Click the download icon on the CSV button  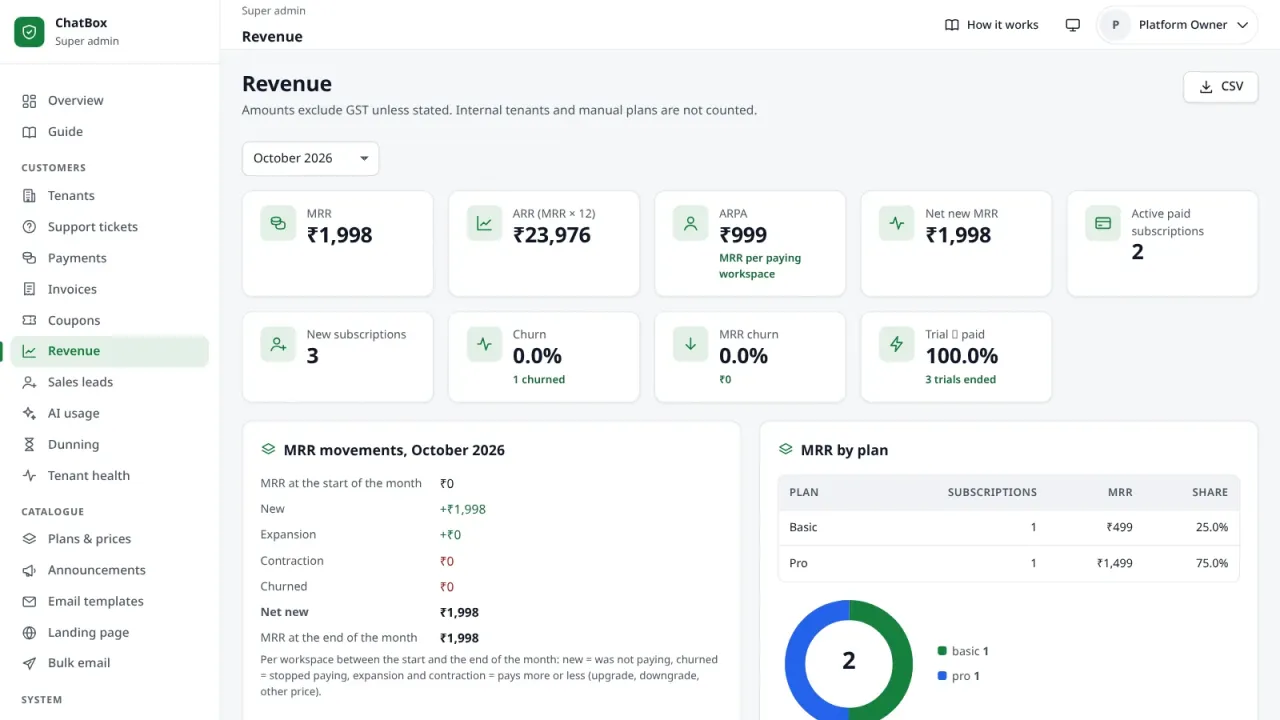click(x=1205, y=87)
